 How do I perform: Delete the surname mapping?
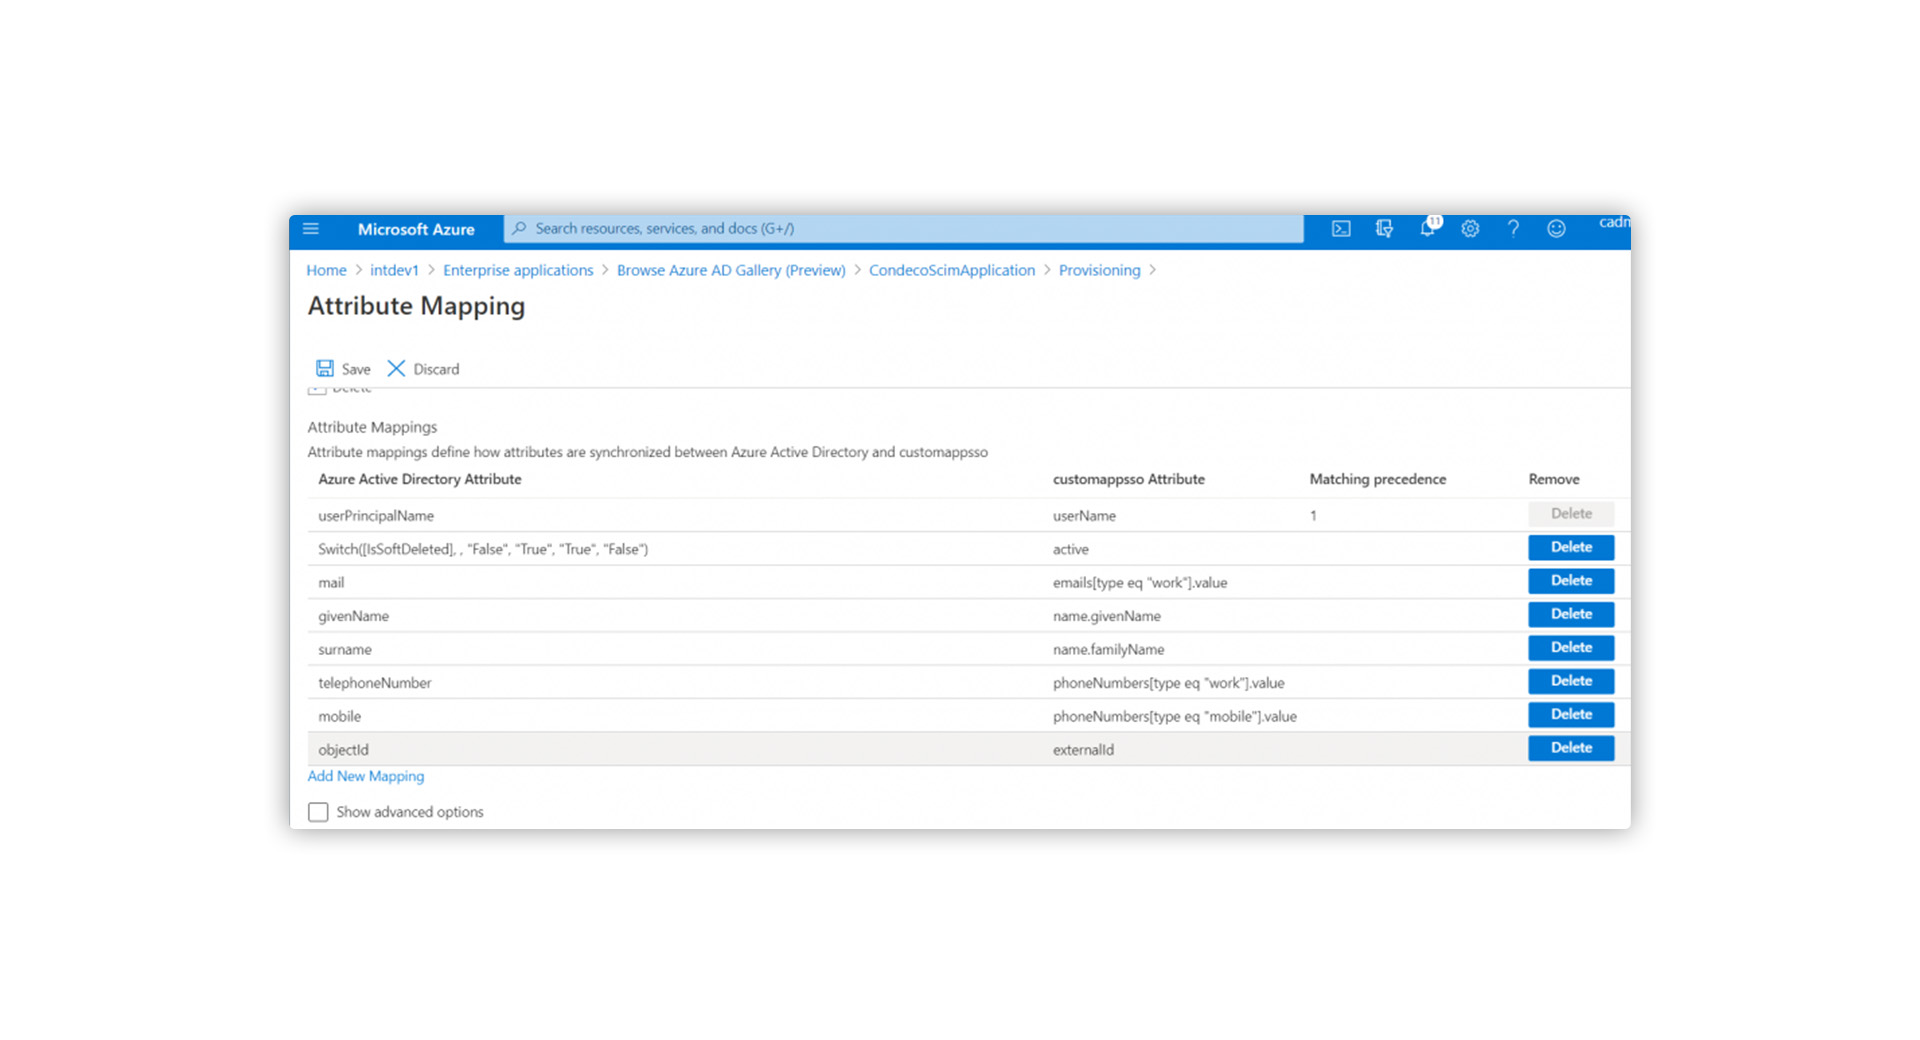1571,647
